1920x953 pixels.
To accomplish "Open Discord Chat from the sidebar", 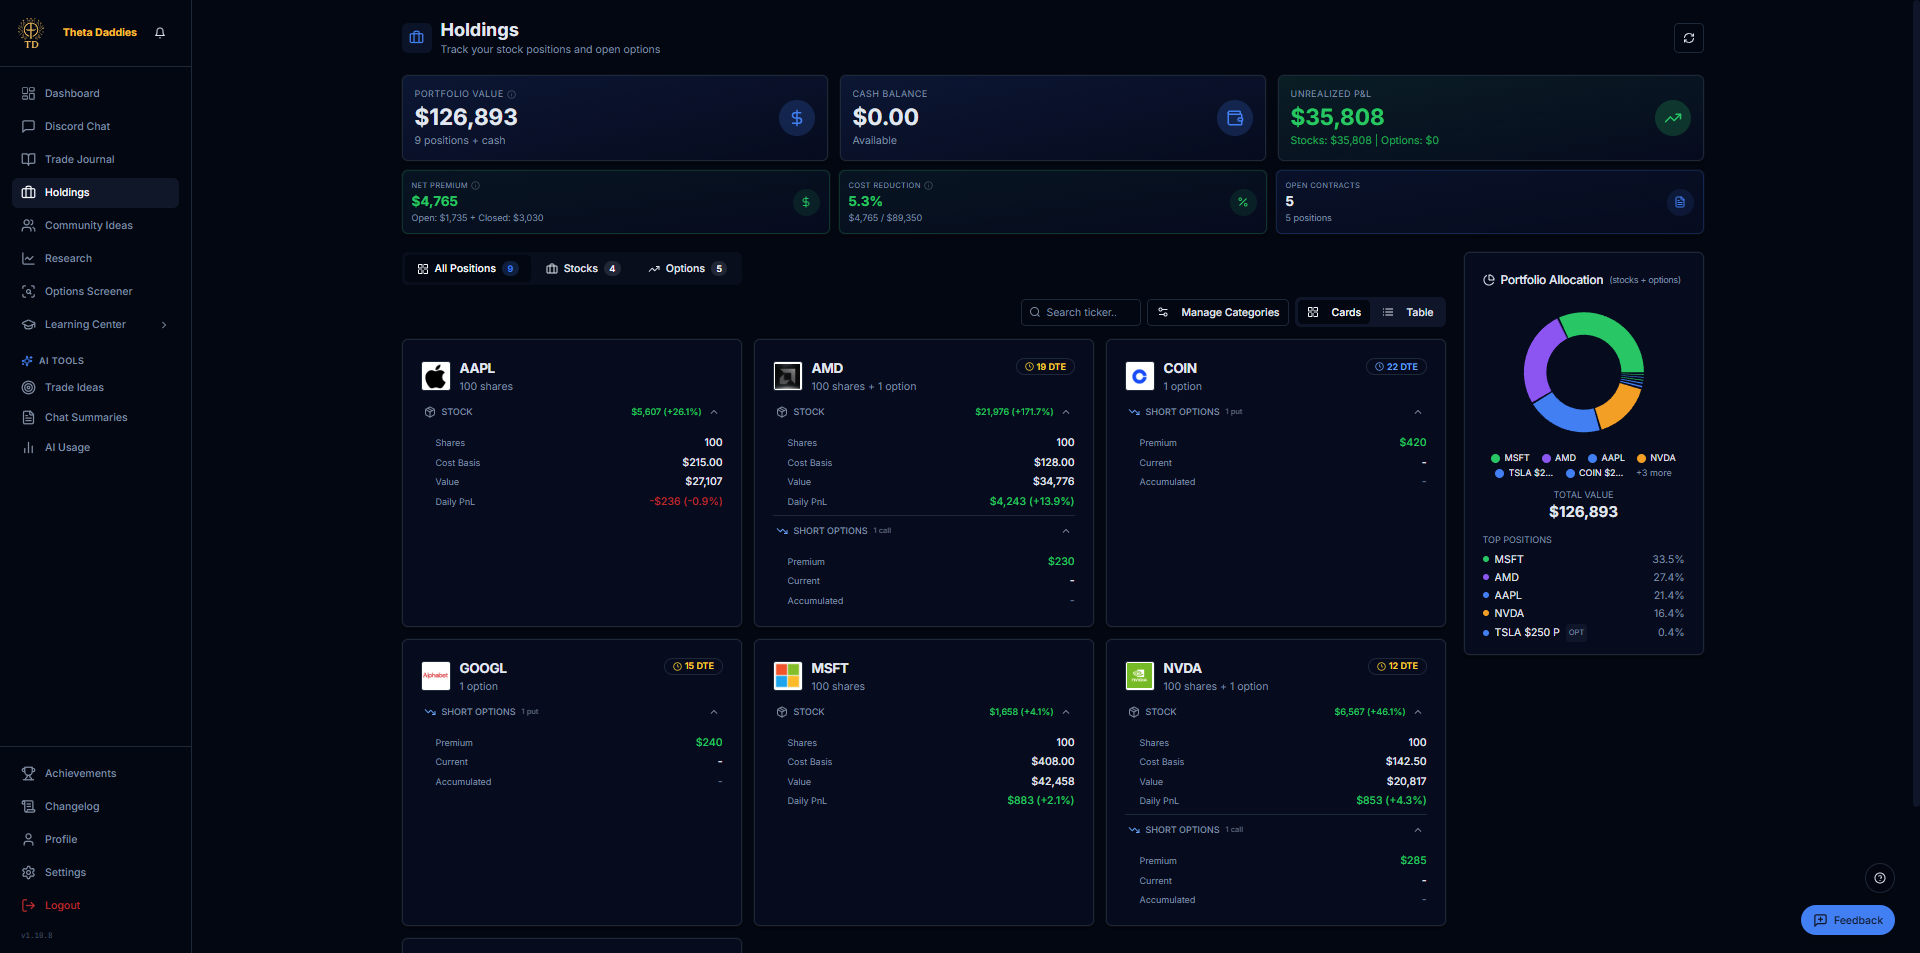I will coord(96,126).
